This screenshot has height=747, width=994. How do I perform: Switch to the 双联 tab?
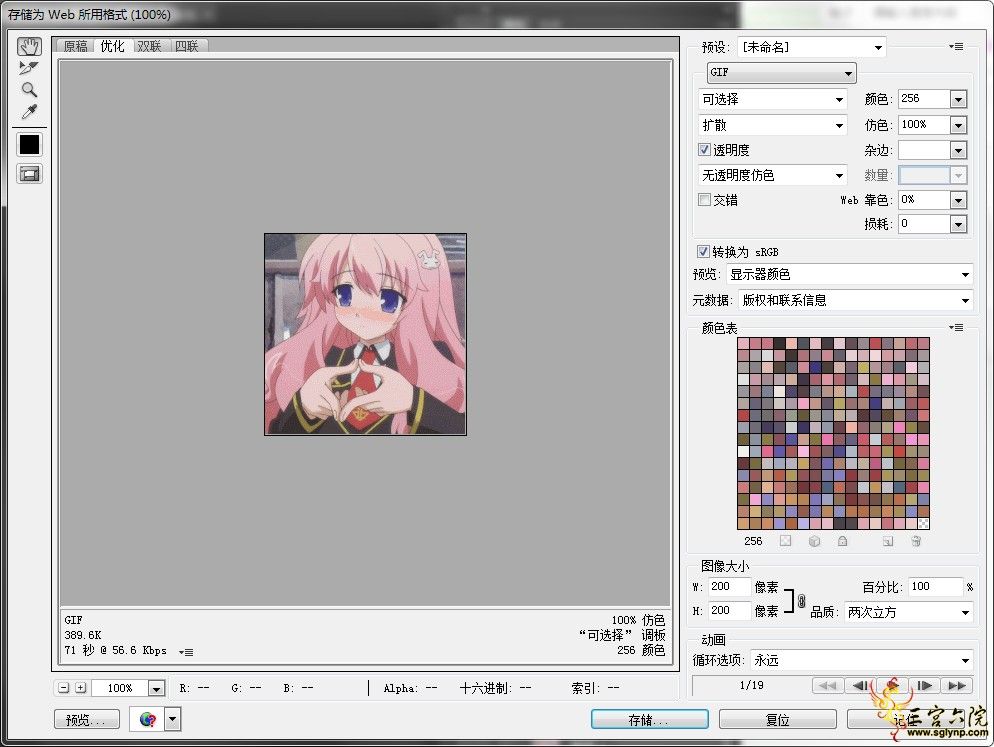point(149,46)
